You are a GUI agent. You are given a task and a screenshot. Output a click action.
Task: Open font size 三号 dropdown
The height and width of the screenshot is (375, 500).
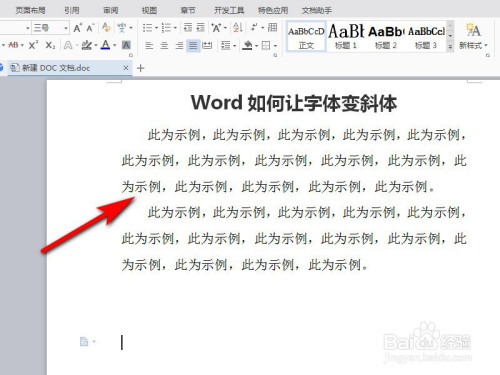coord(66,28)
